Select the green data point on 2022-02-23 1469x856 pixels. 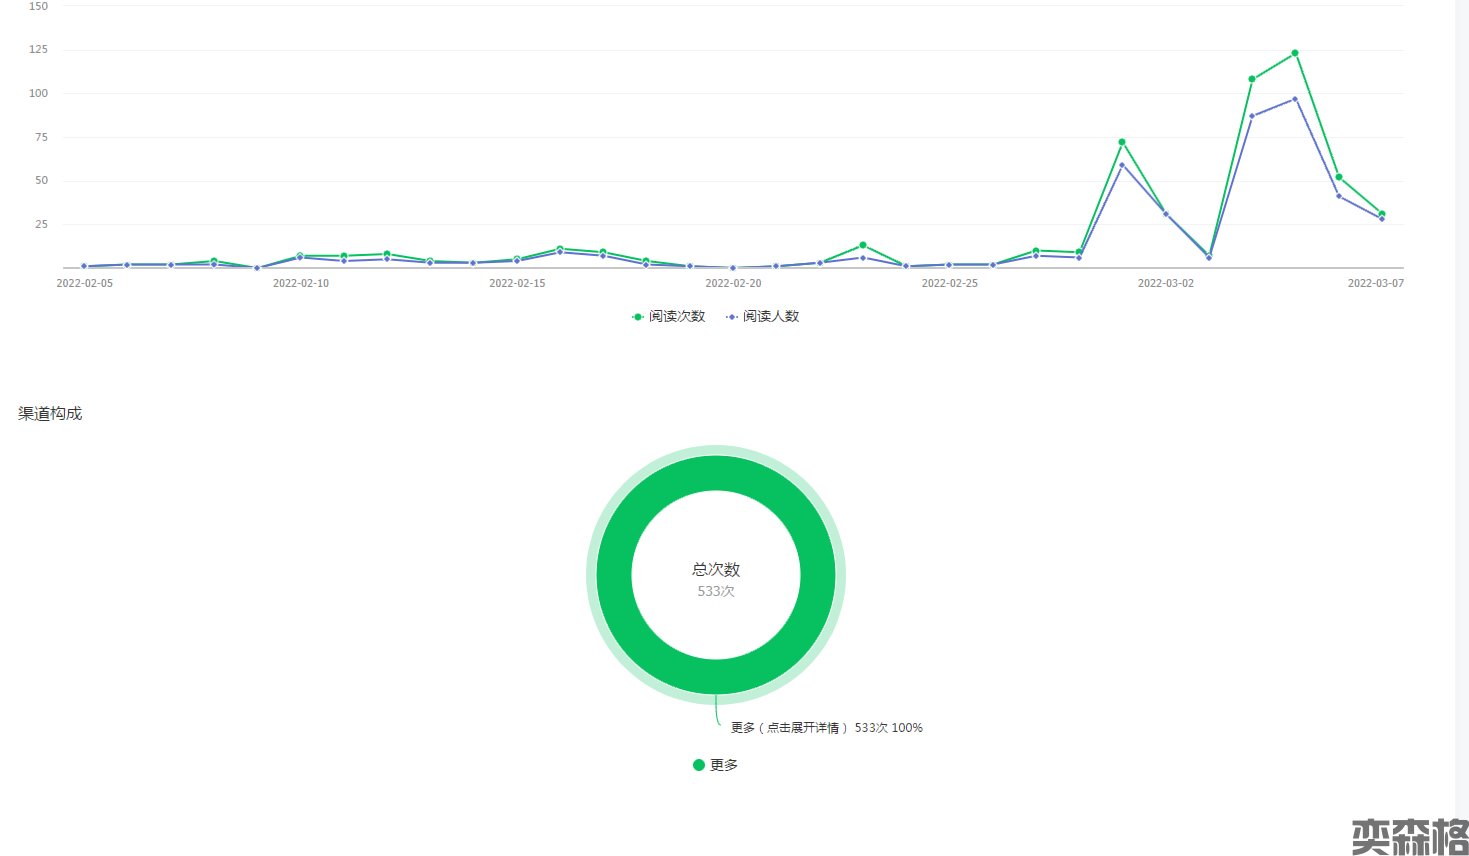pos(863,245)
